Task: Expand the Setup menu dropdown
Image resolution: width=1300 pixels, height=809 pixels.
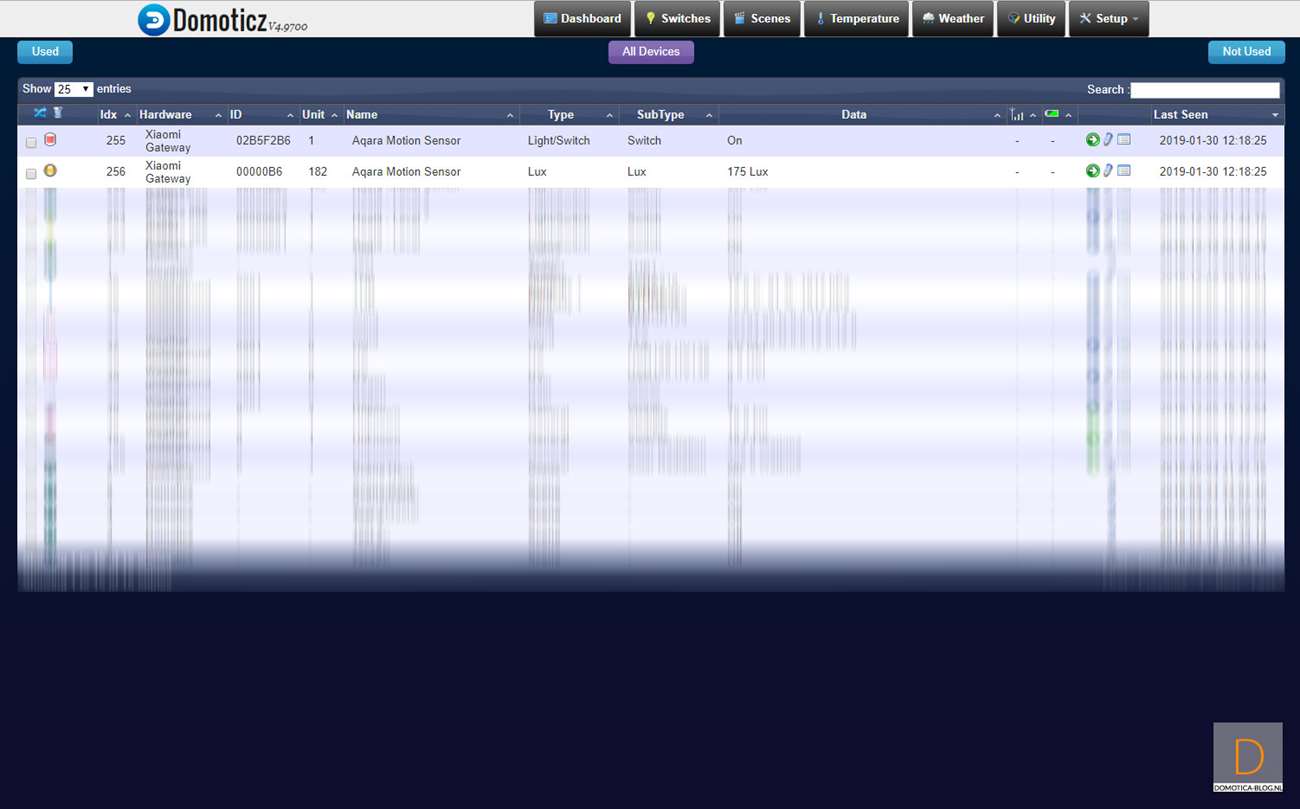Action: coord(1108,19)
